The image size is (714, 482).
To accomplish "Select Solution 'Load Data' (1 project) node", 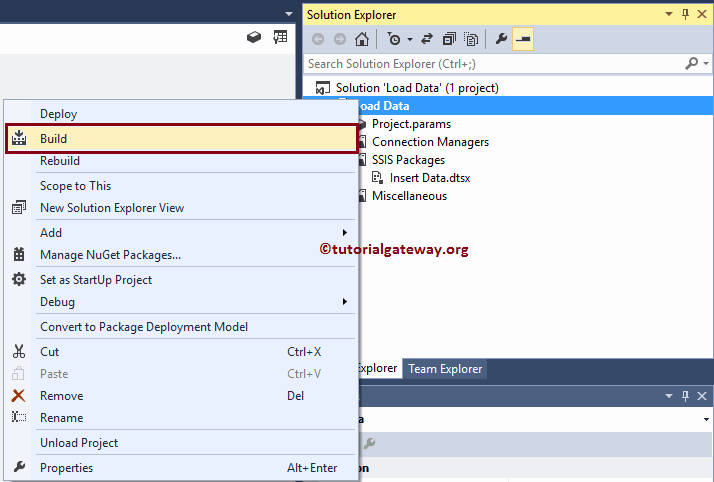I will point(417,88).
